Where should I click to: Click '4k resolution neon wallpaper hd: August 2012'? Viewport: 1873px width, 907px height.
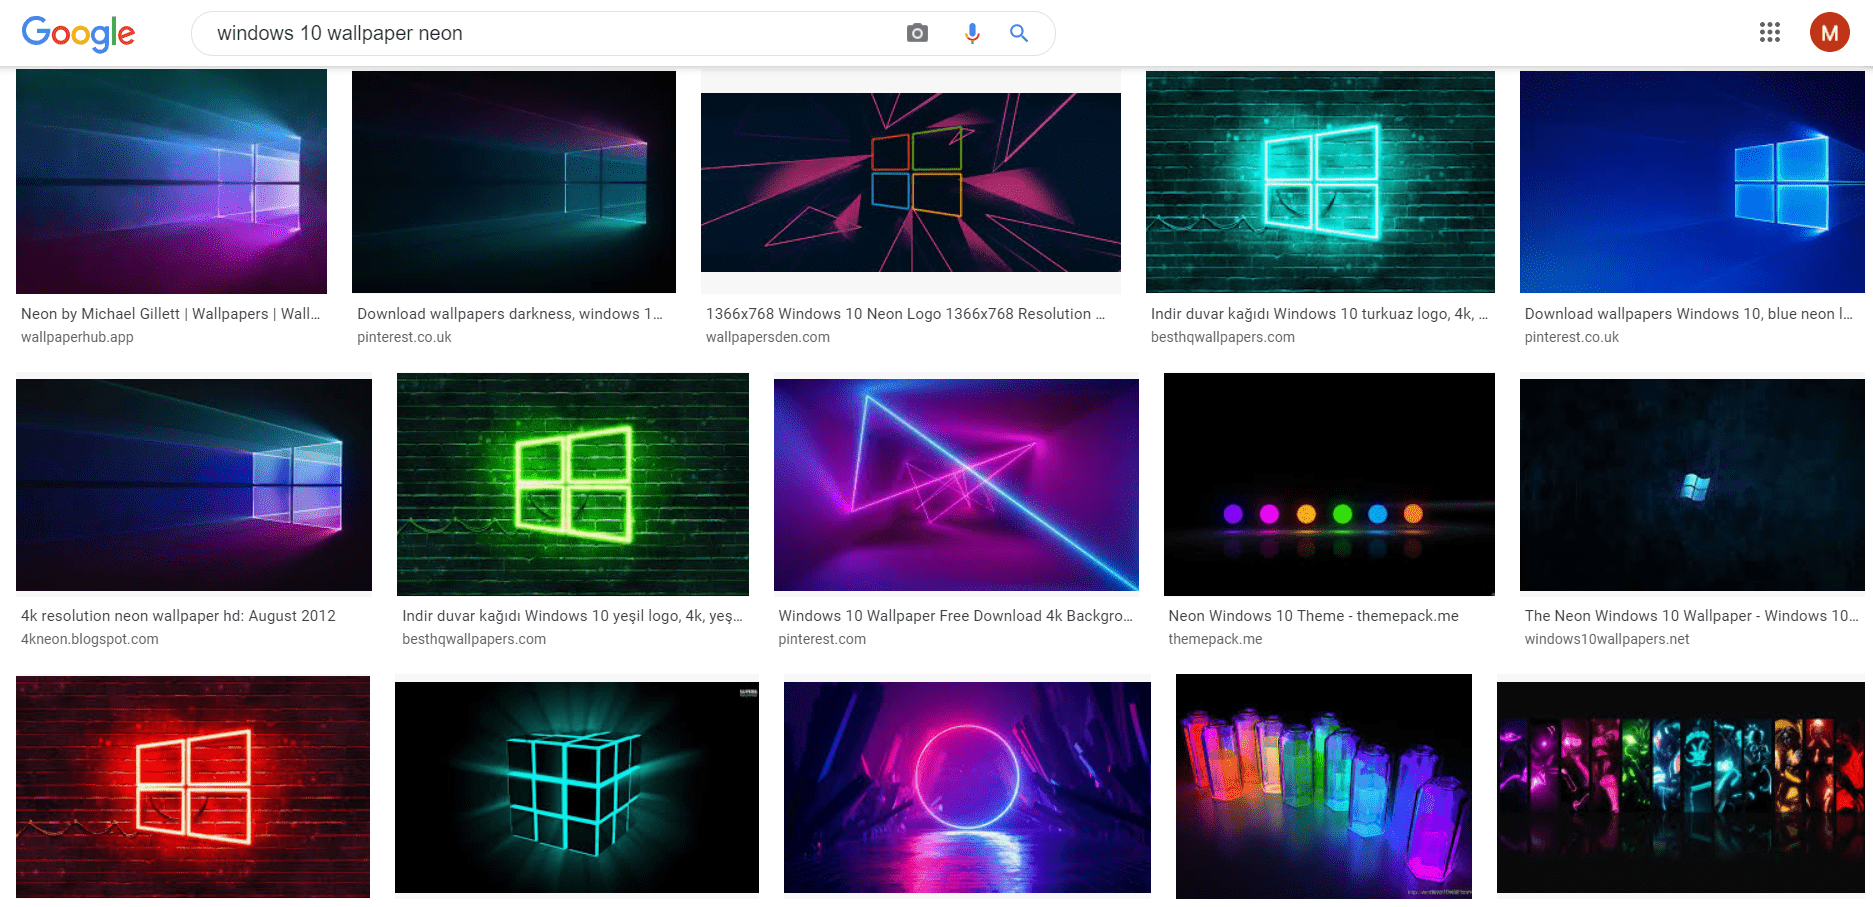coord(178,616)
